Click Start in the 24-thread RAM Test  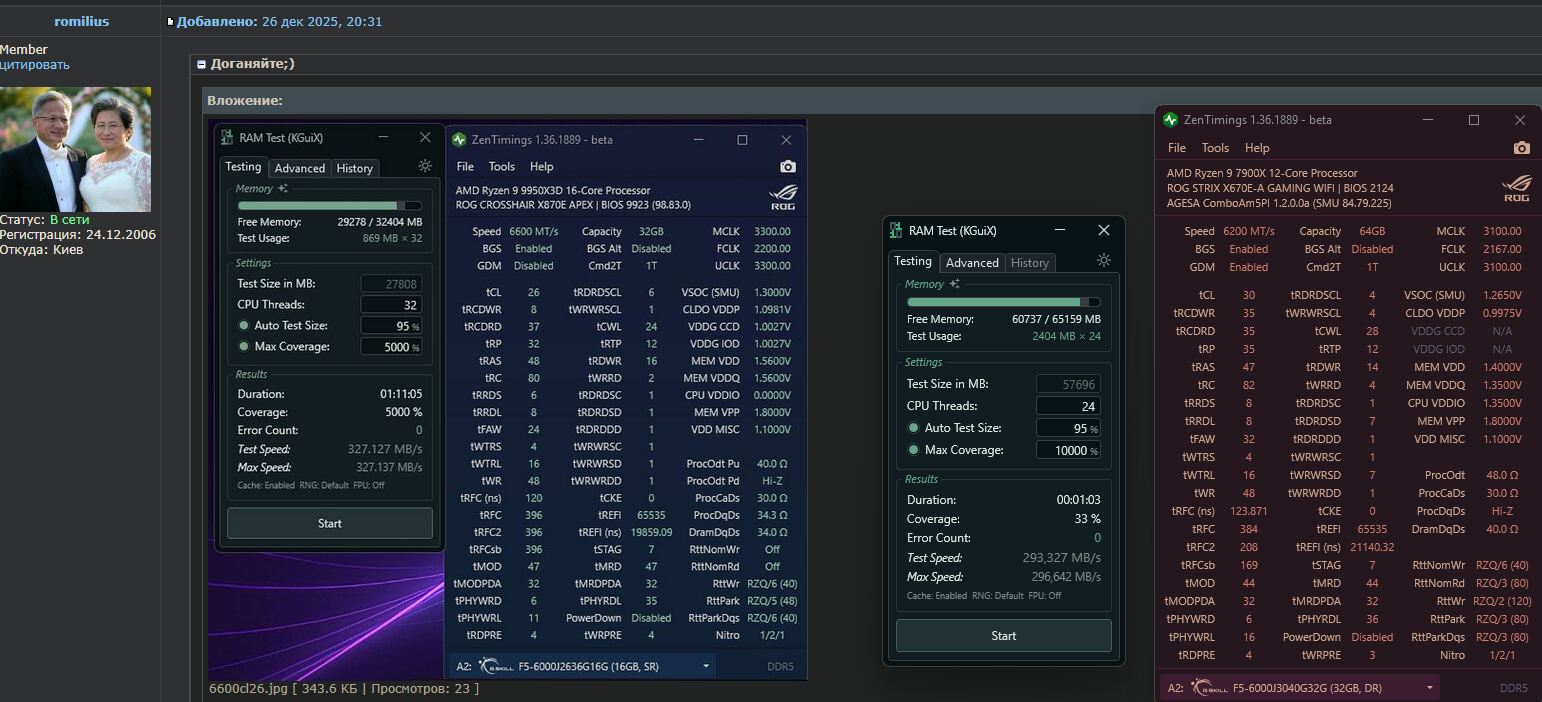[1004, 635]
